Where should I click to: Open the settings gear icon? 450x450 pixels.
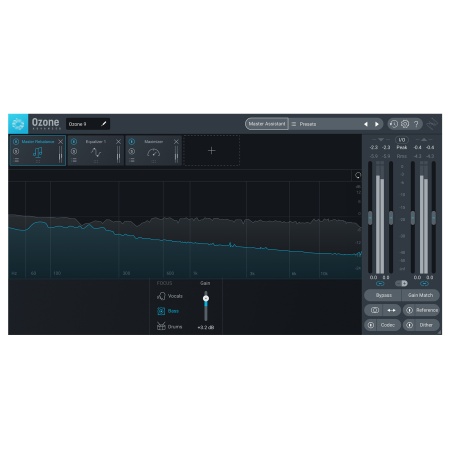click(405, 124)
